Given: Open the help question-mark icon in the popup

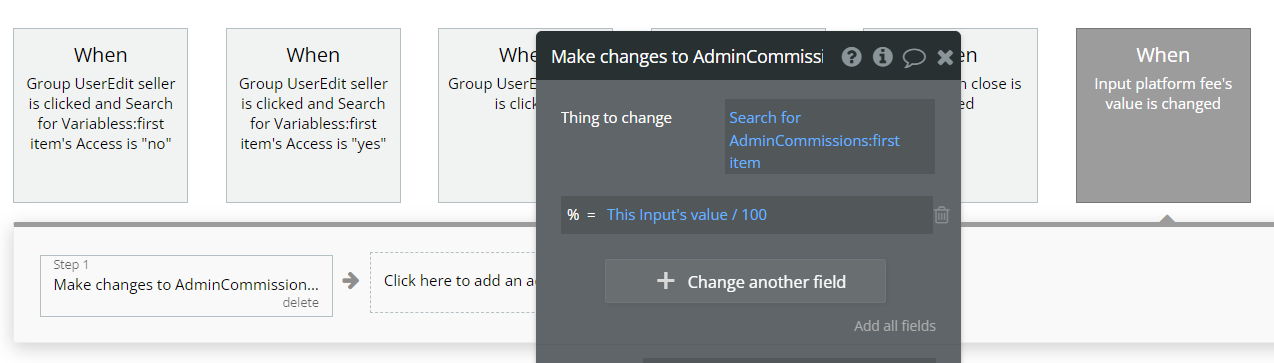Looking at the screenshot, I should coord(851,57).
